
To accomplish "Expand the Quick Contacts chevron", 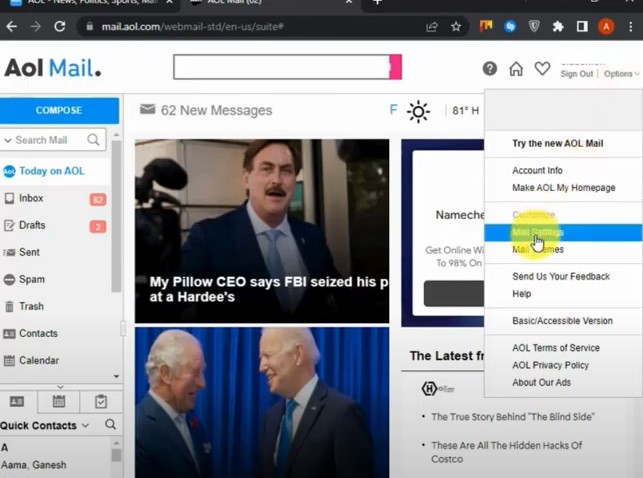I will tap(85, 426).
